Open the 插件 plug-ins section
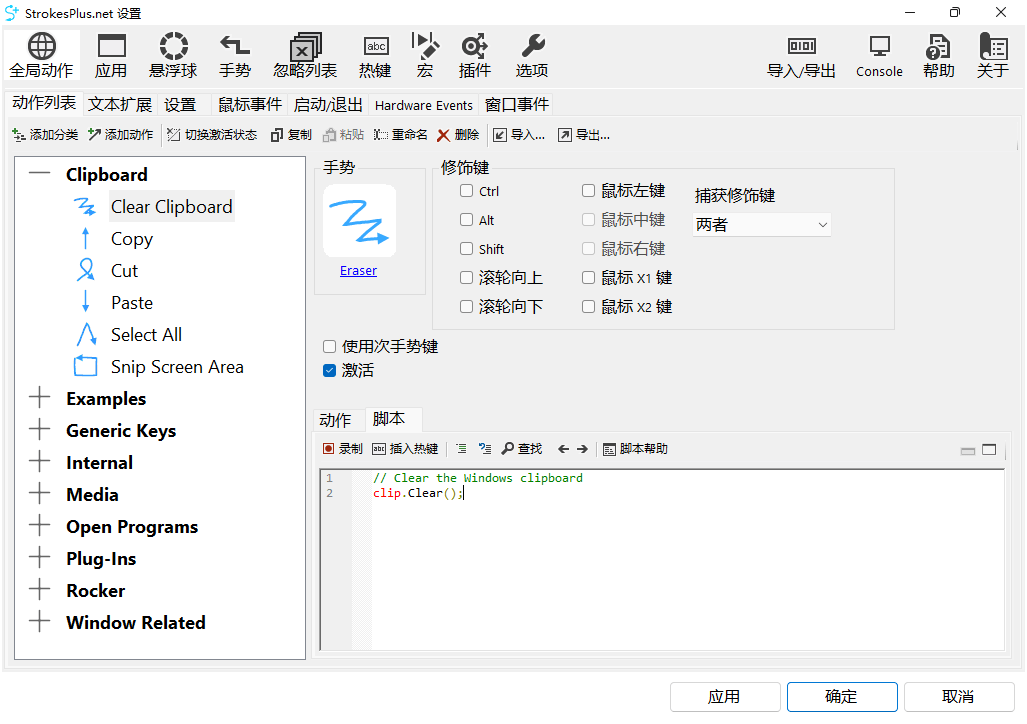 [474, 55]
